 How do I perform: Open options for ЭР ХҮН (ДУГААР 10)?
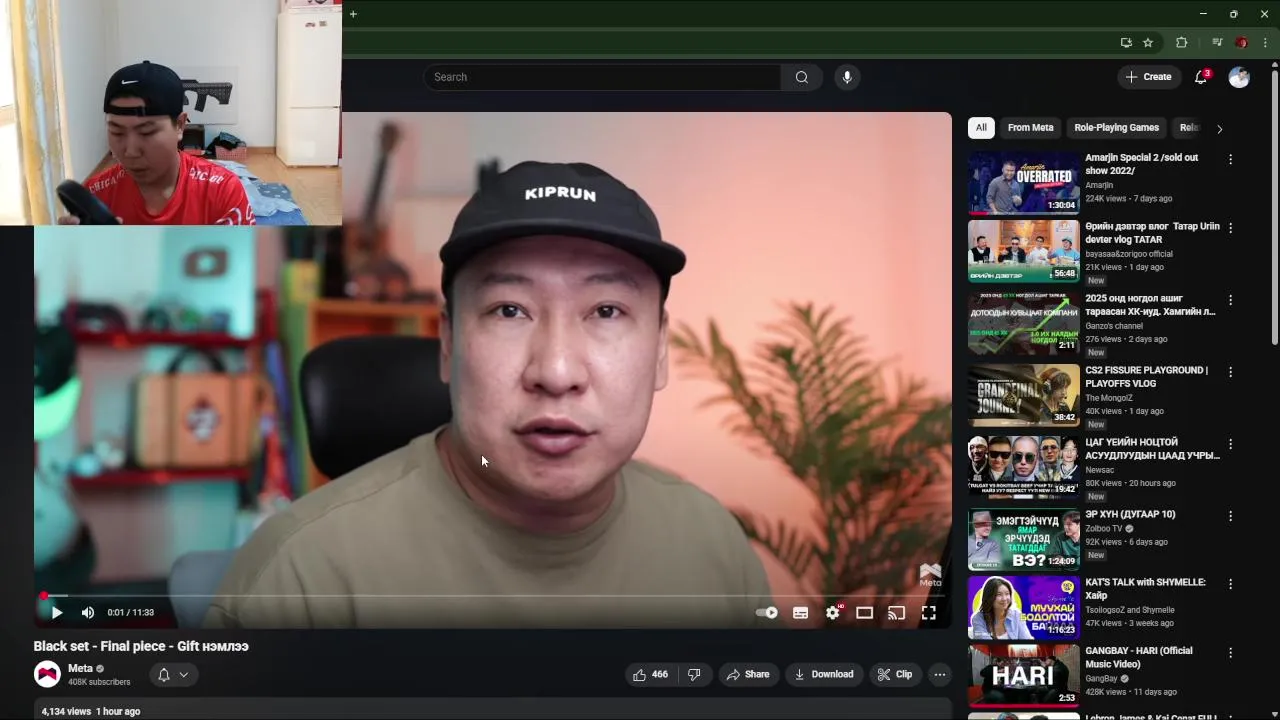(x=1230, y=515)
